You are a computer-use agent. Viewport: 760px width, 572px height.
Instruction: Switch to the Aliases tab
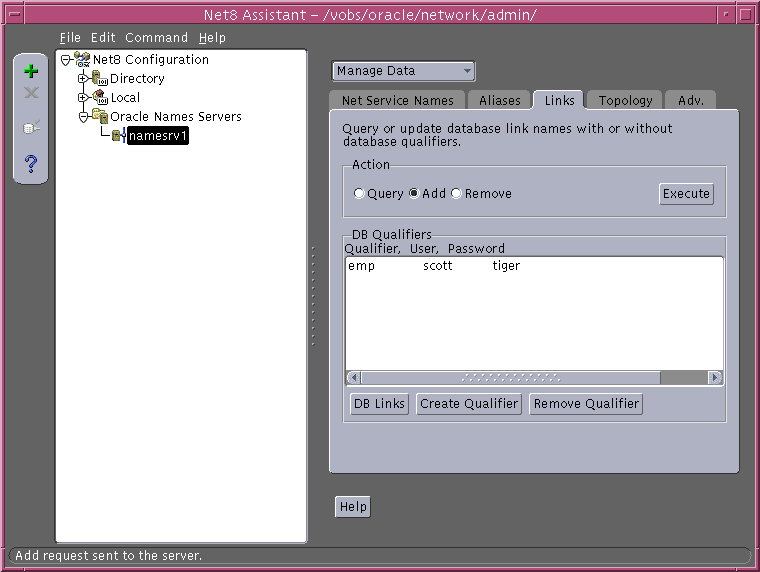click(499, 100)
